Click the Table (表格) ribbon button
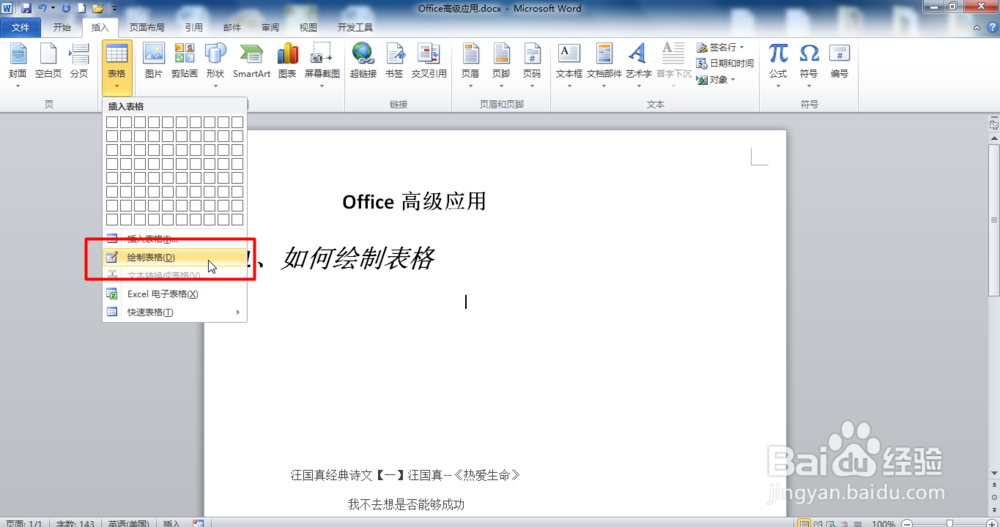 click(117, 67)
